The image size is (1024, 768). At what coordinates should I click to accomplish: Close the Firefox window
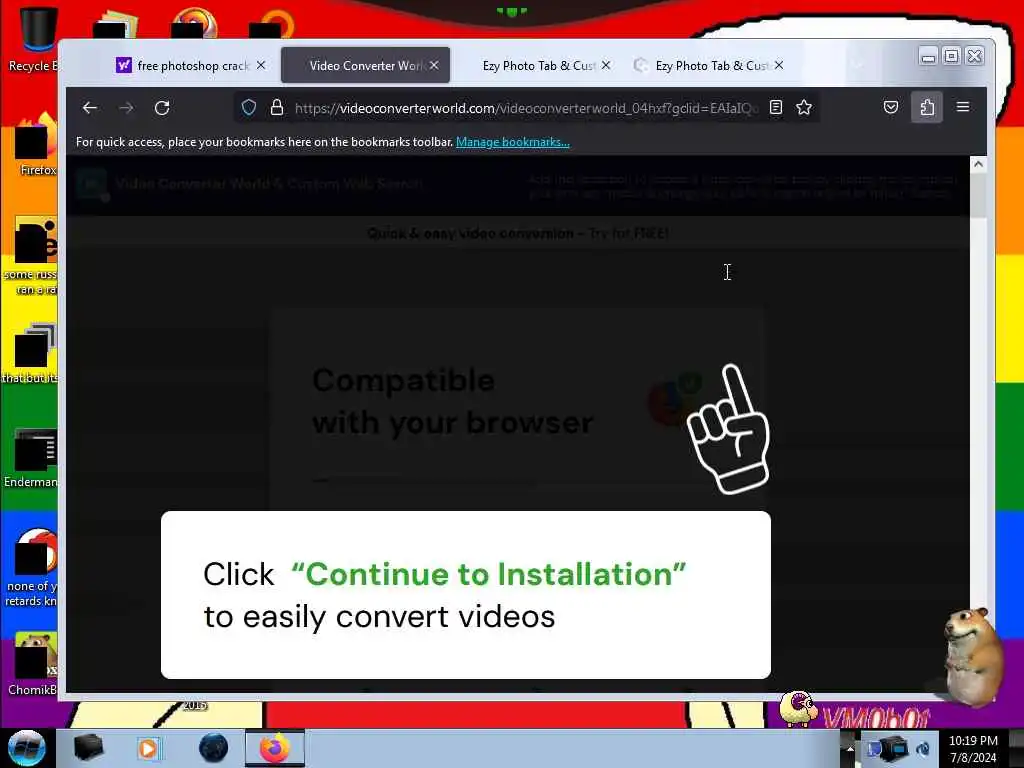(x=974, y=56)
